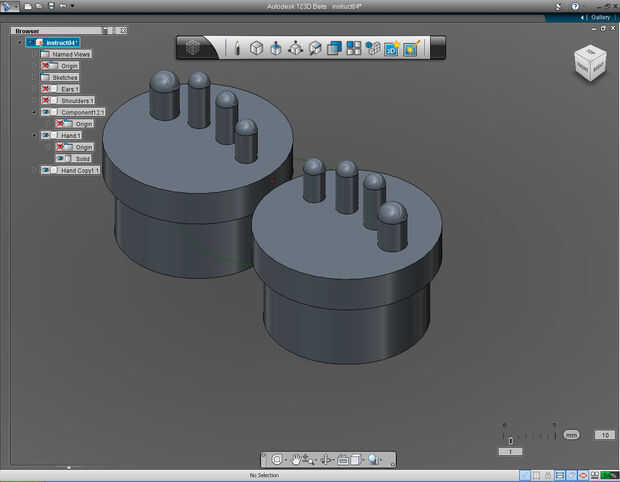The image size is (620, 482).
Task: Click the Save icon in title bar
Action: coord(51,6)
